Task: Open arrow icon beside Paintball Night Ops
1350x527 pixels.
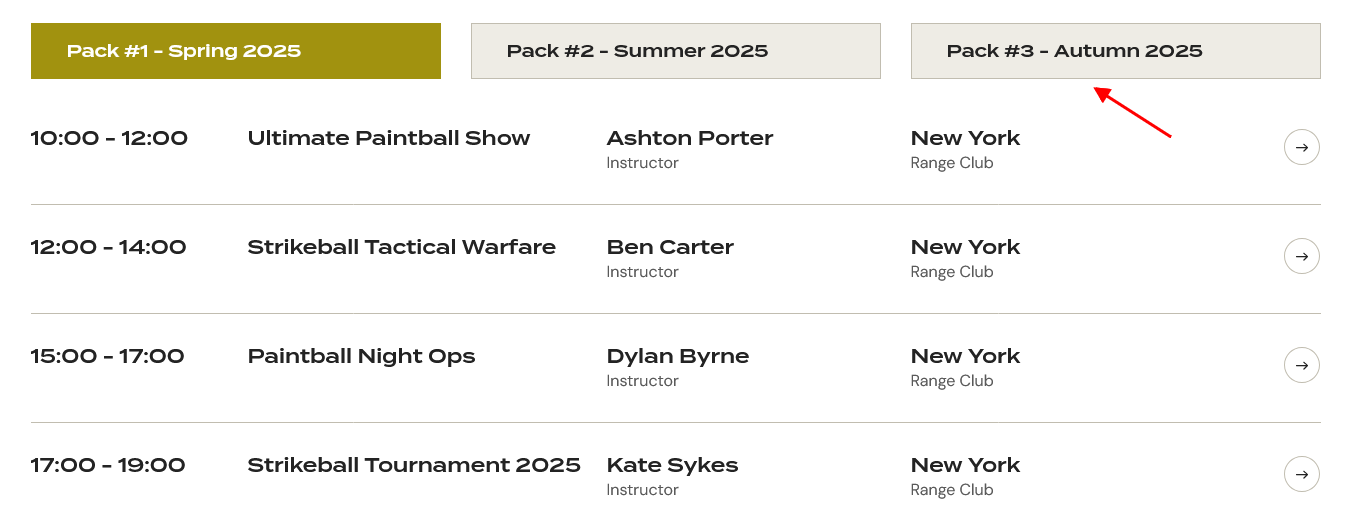Action: pos(1301,366)
